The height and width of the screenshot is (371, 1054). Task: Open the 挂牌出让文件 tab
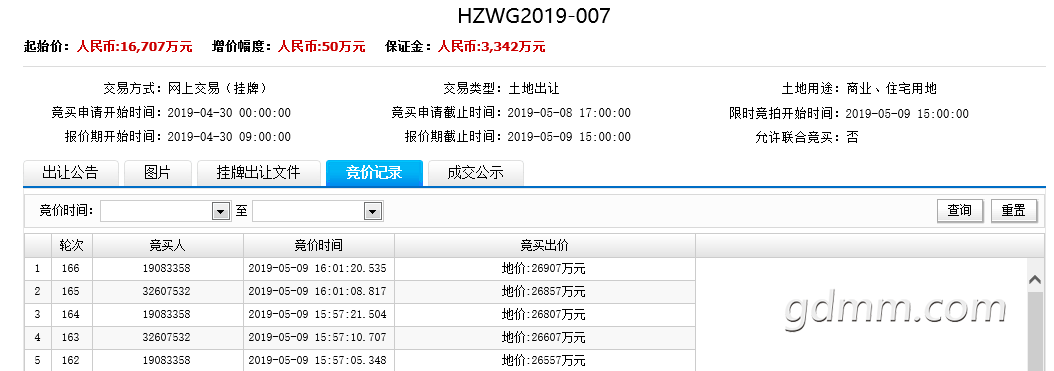coord(258,173)
